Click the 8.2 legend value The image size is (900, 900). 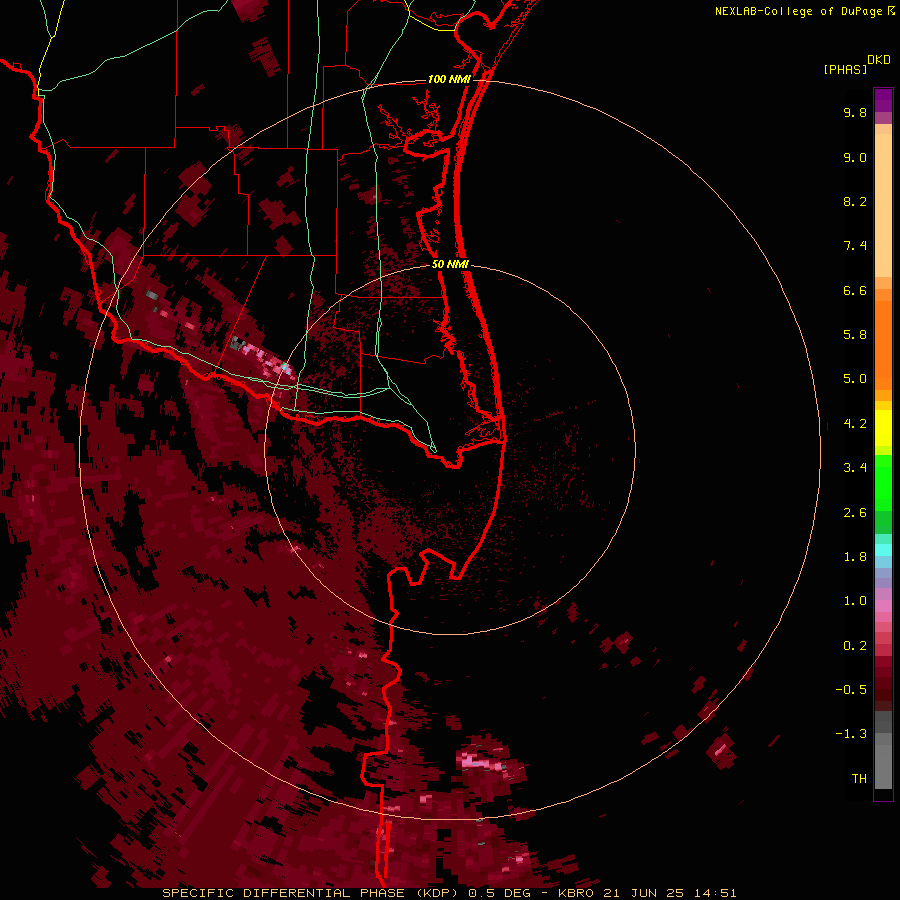coord(855,201)
